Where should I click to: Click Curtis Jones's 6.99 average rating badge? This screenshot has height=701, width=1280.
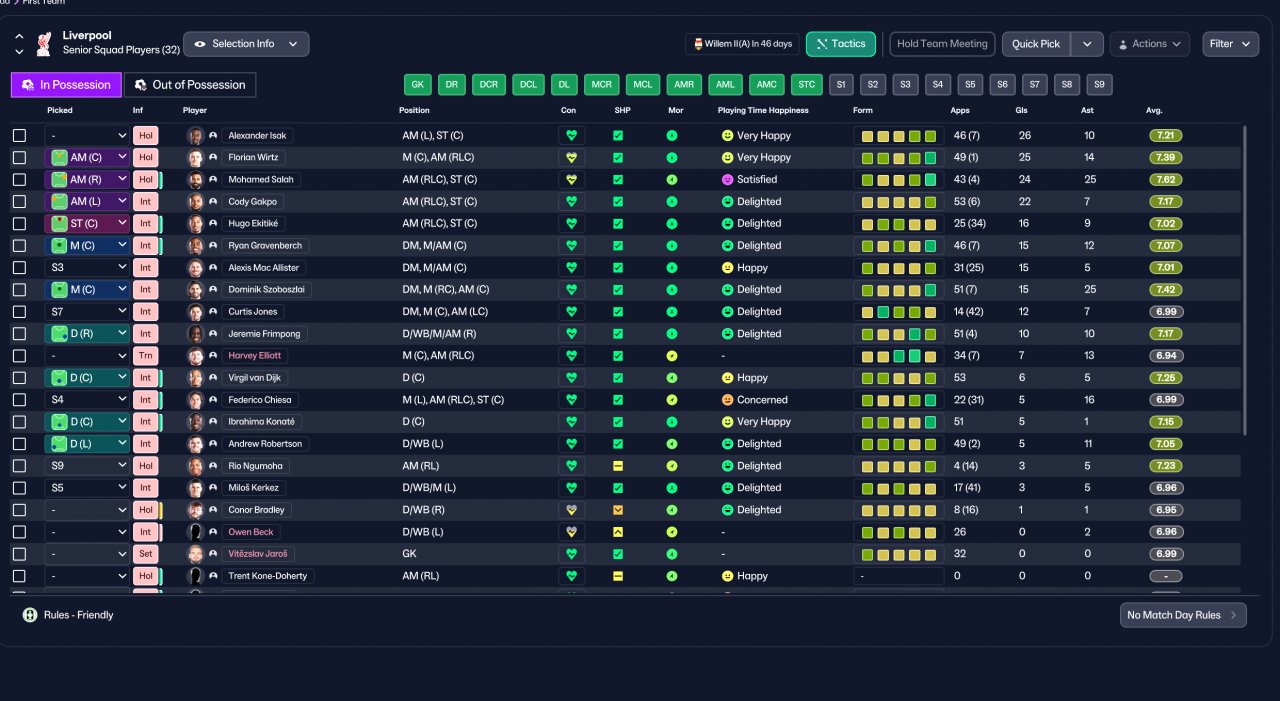point(1165,312)
